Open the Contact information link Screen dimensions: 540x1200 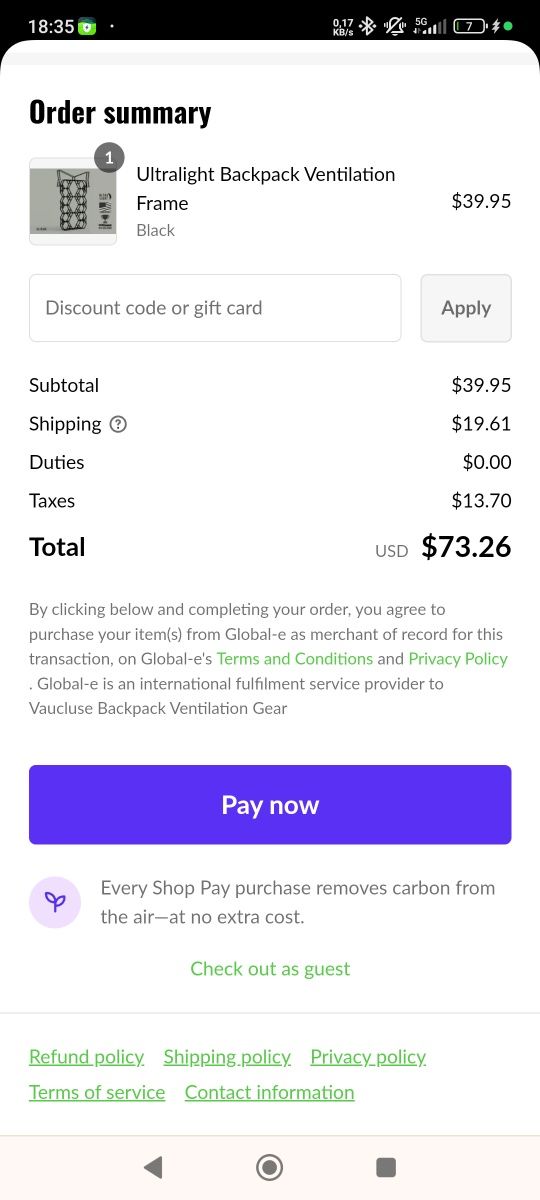tap(270, 1093)
